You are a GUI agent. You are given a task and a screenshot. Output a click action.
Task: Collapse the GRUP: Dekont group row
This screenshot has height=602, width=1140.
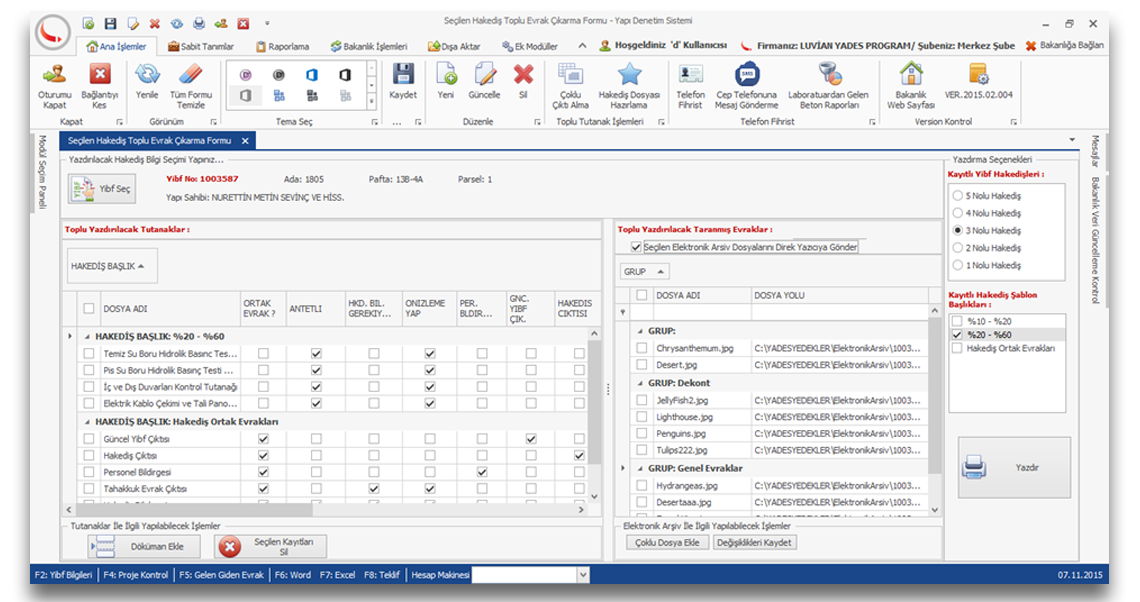pyautogui.click(x=639, y=382)
